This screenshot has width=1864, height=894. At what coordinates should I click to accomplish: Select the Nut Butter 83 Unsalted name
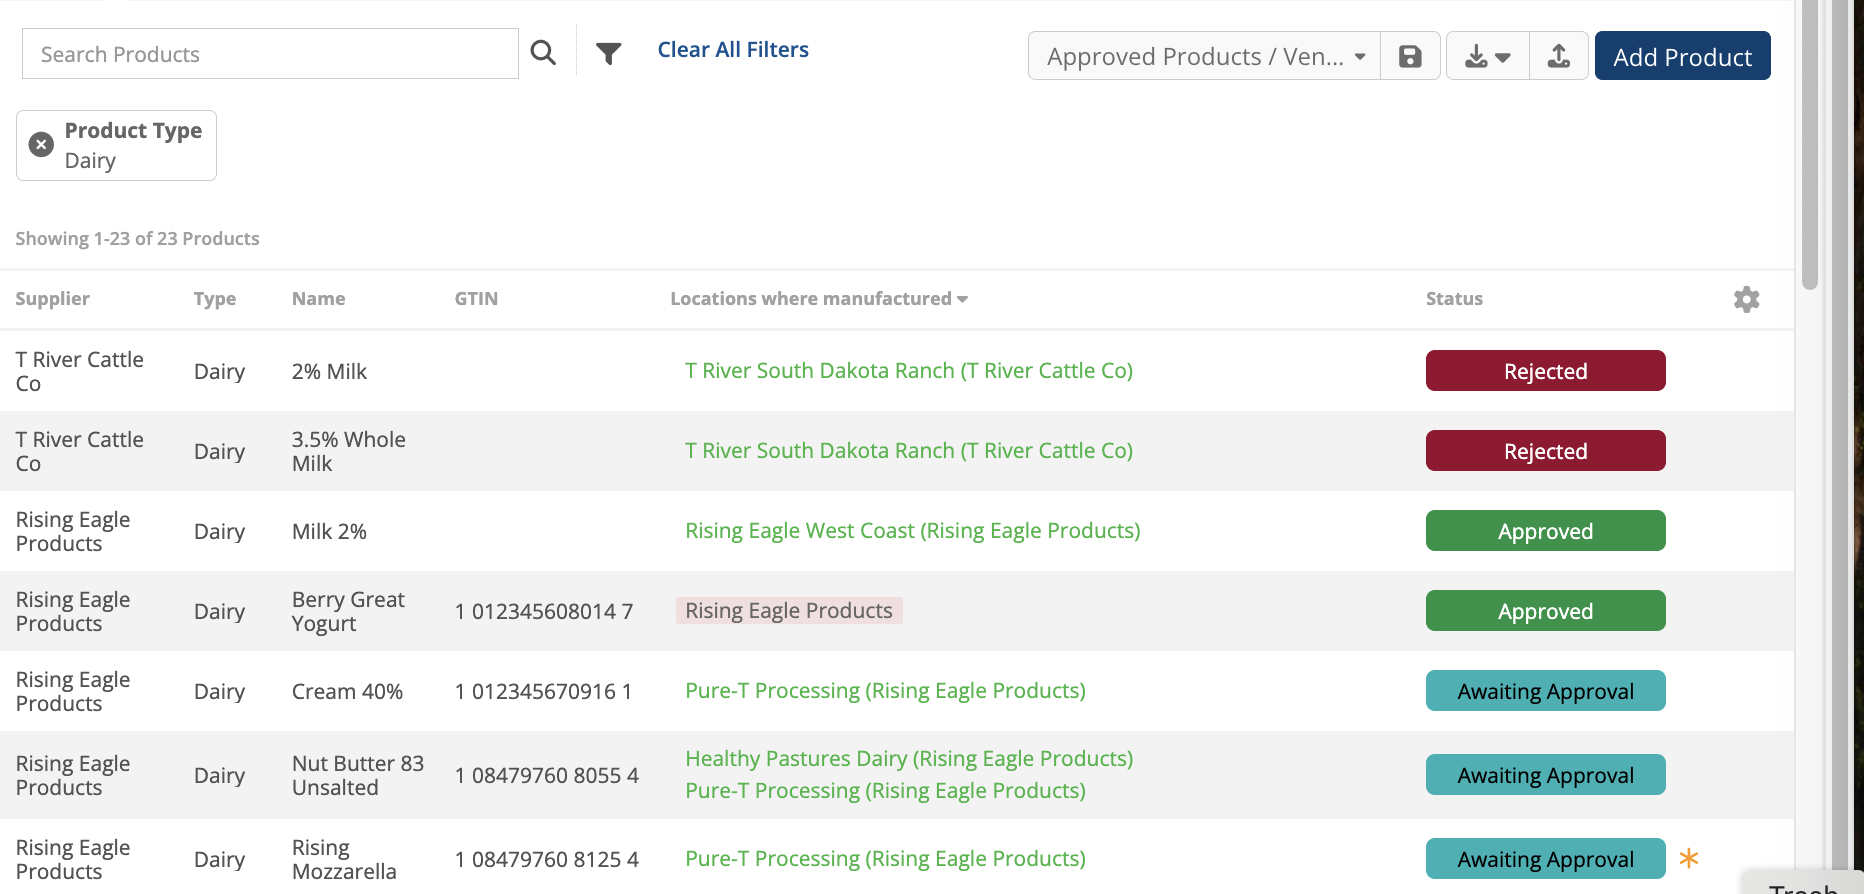pos(358,776)
